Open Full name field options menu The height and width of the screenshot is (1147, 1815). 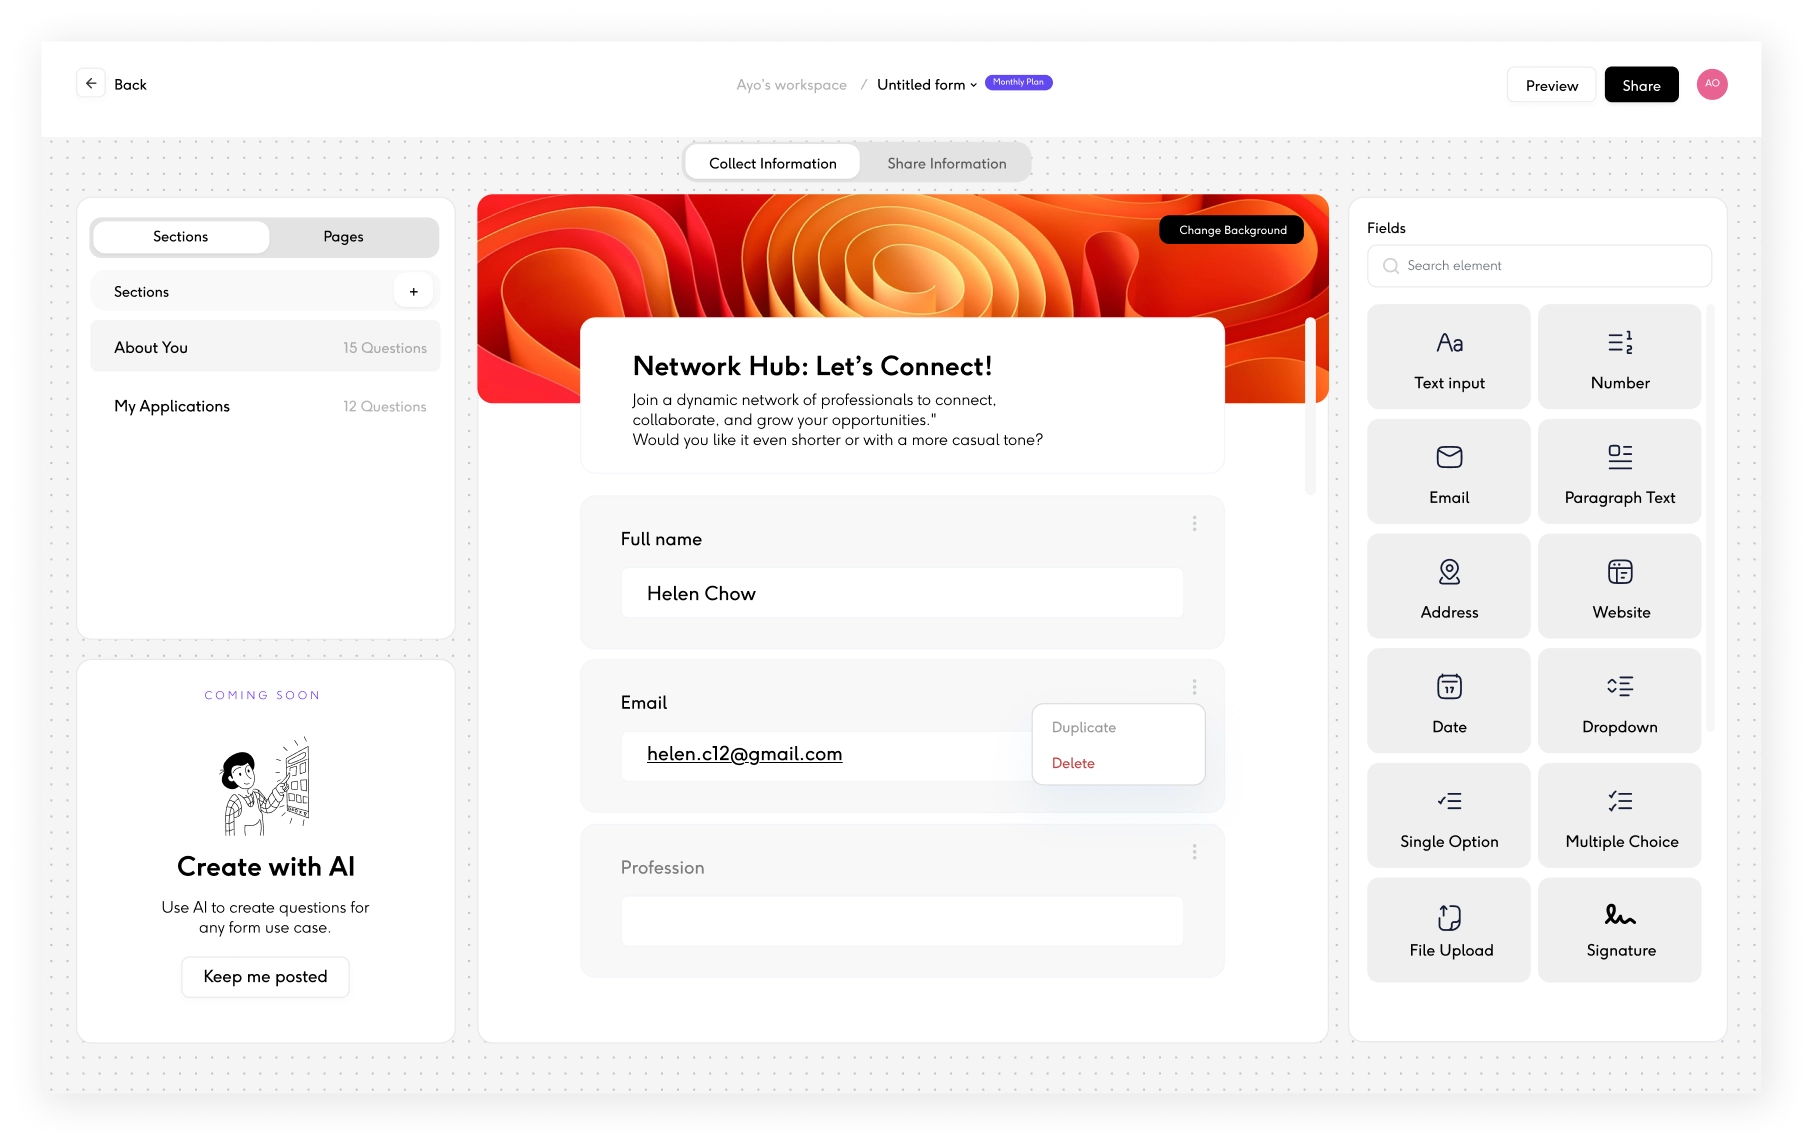(x=1194, y=524)
